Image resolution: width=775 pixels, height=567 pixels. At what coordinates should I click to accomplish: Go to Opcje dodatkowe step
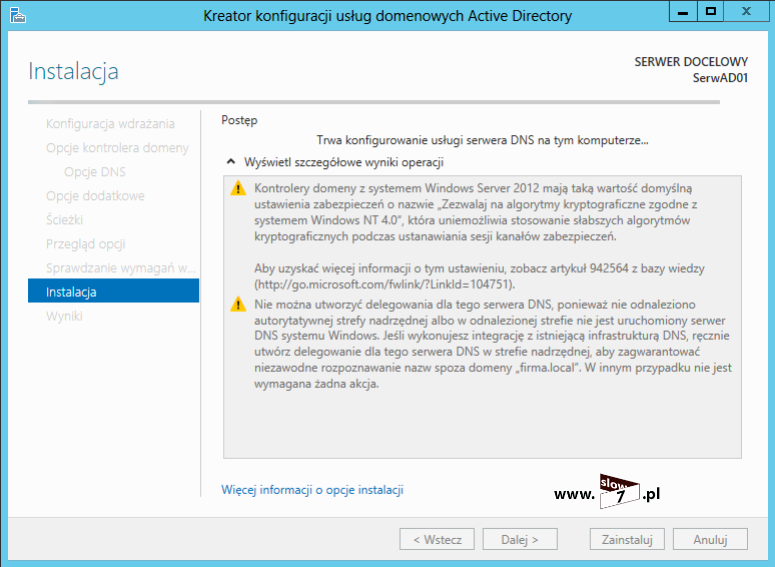pyautogui.click(x=95, y=196)
